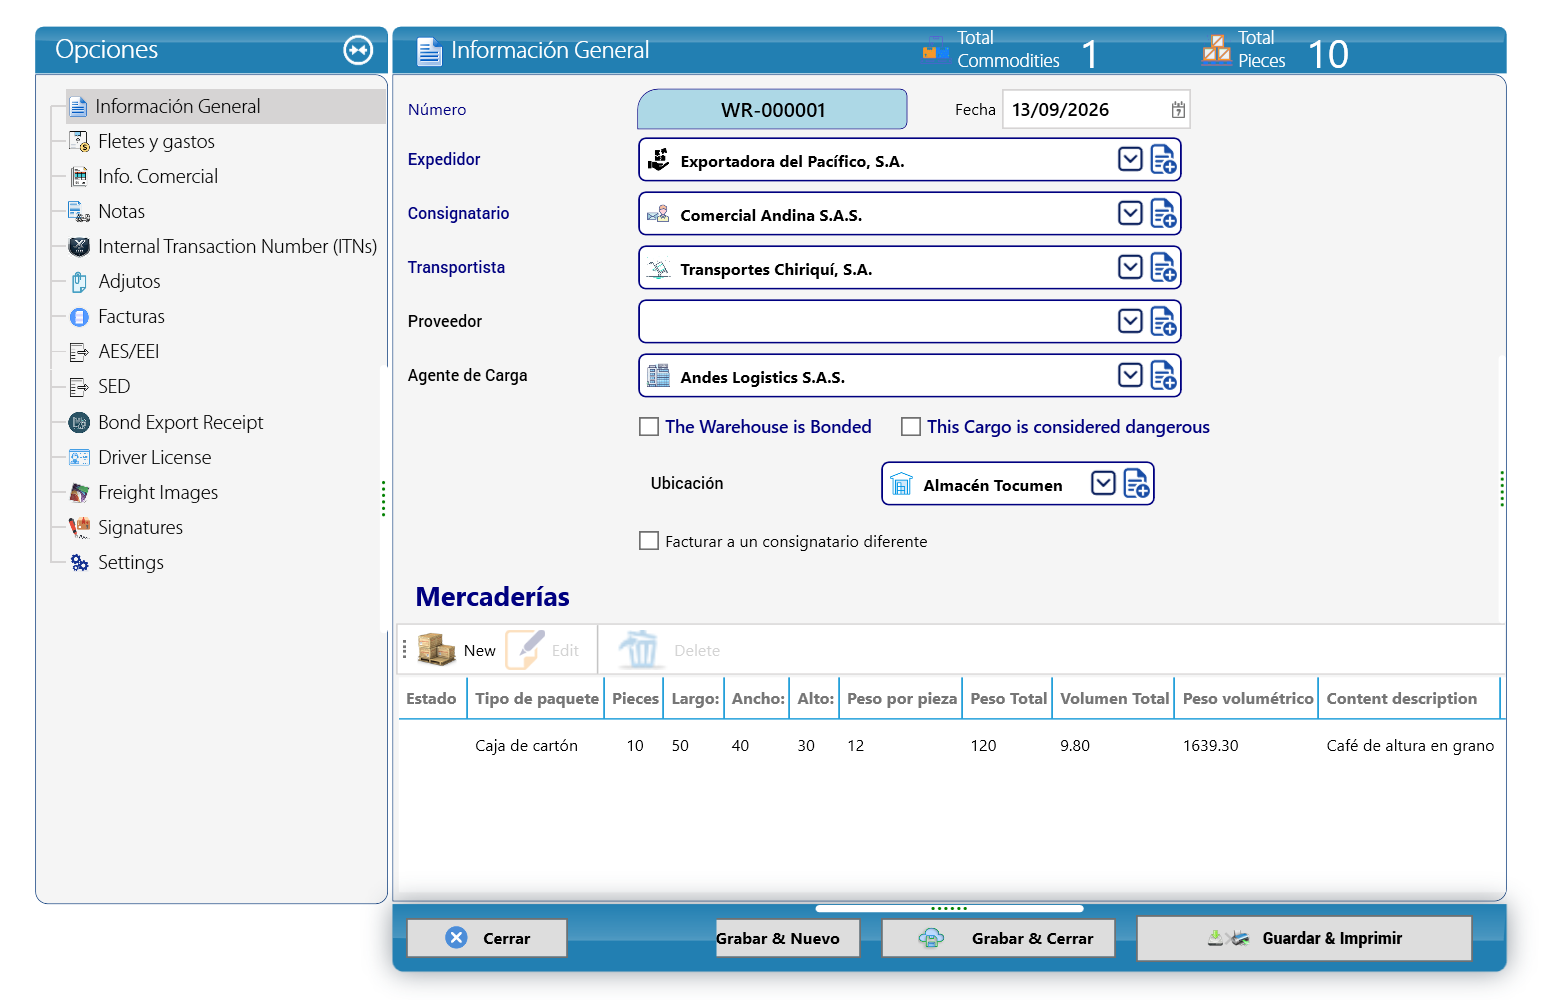
Task: Add new Consignatario with document icon
Action: (1163, 214)
